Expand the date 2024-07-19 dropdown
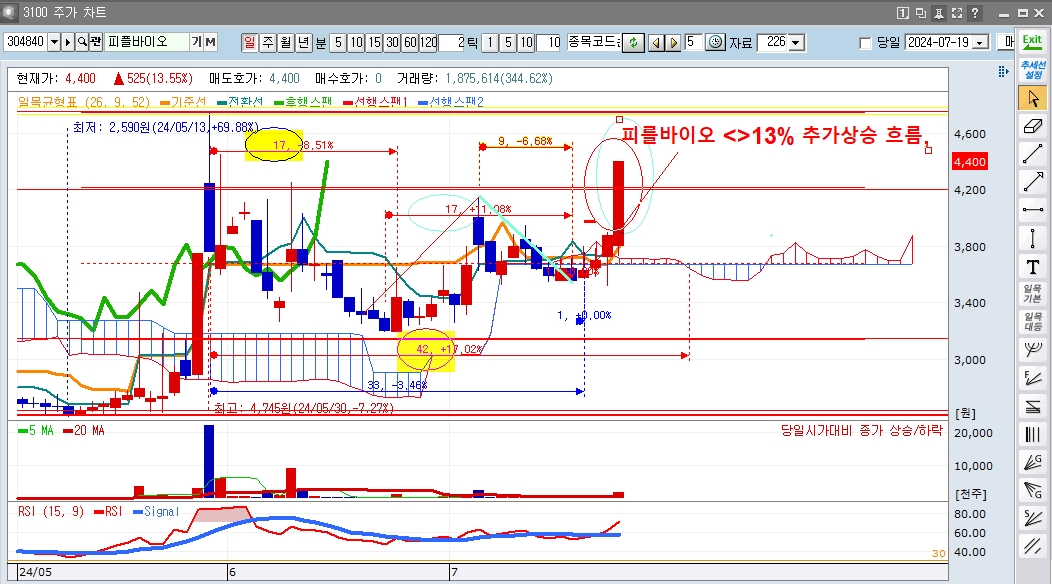The width and height of the screenshot is (1052, 584). [979, 42]
